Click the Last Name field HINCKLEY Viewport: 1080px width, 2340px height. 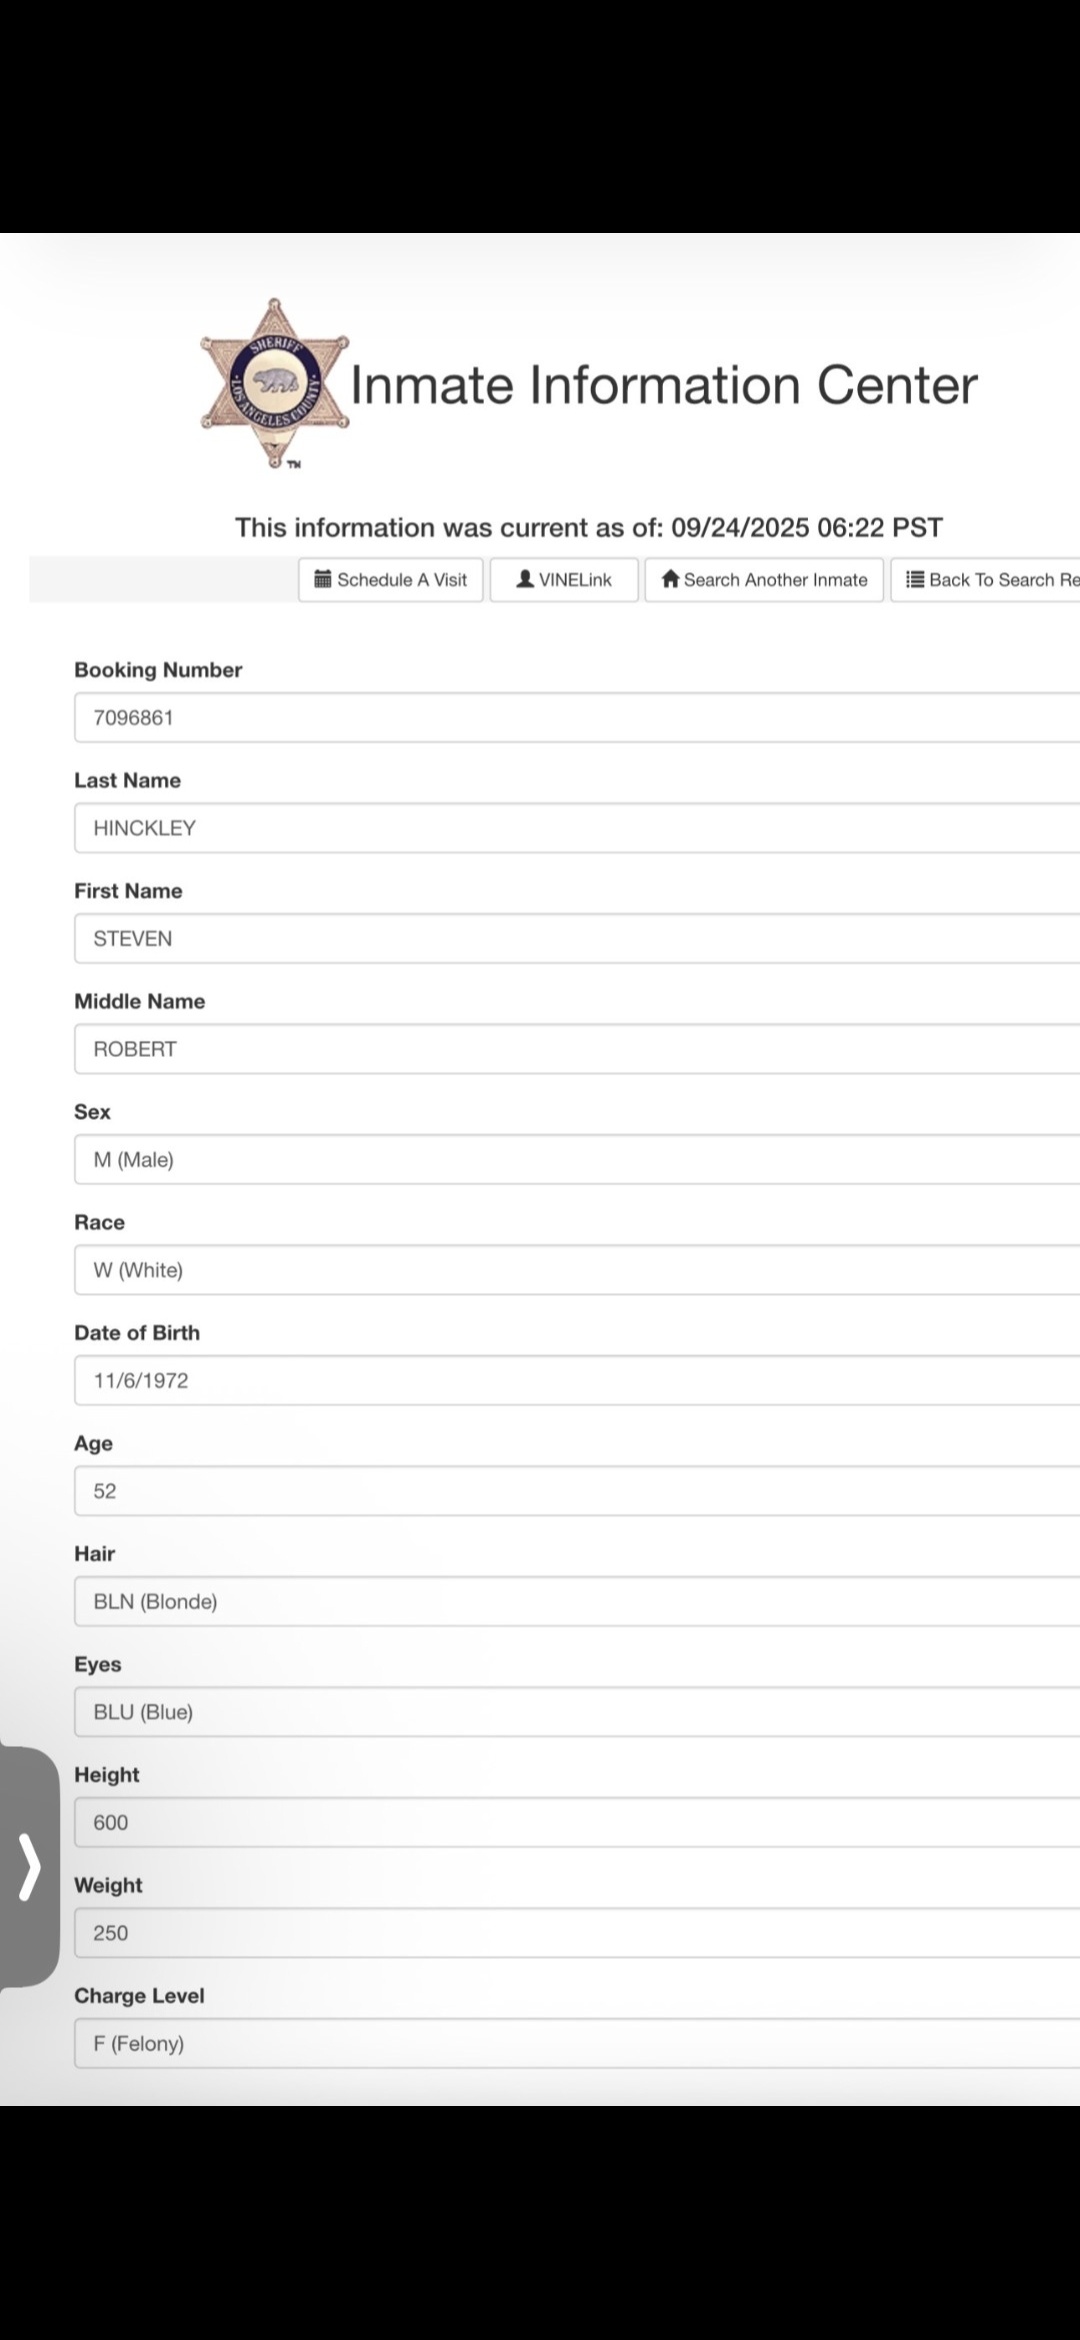pos(577,828)
